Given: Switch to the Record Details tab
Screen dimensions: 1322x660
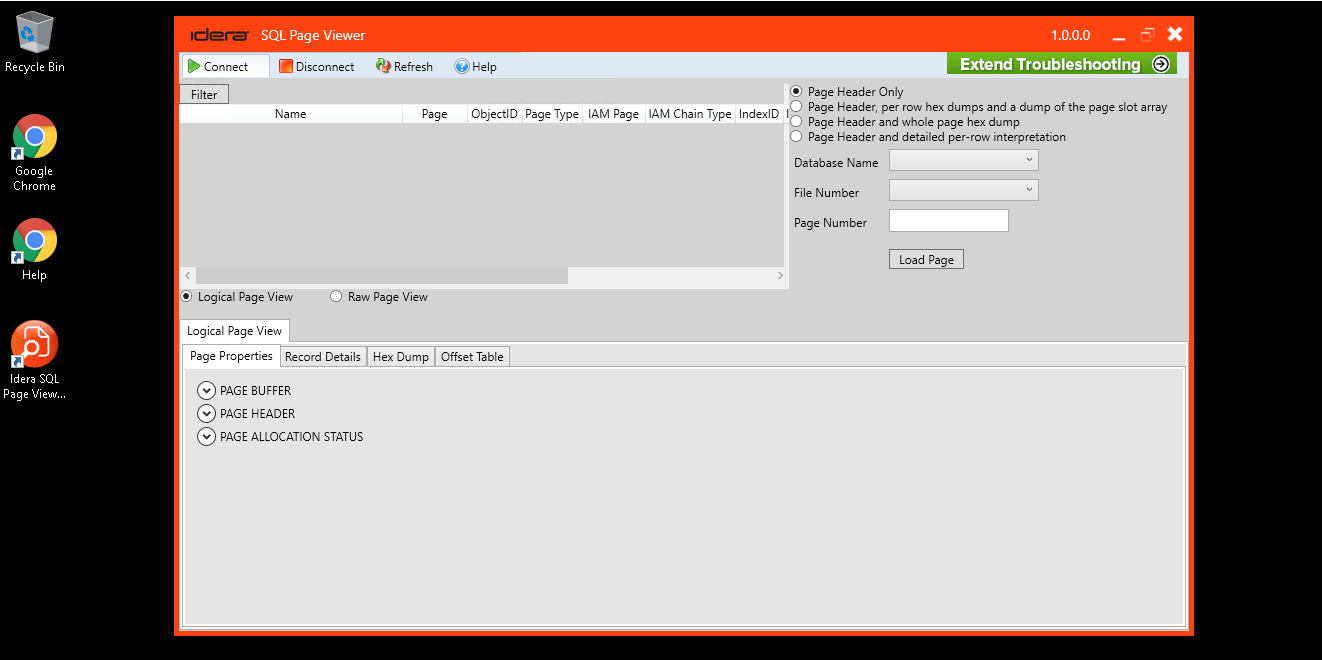Looking at the screenshot, I should click(x=322, y=356).
